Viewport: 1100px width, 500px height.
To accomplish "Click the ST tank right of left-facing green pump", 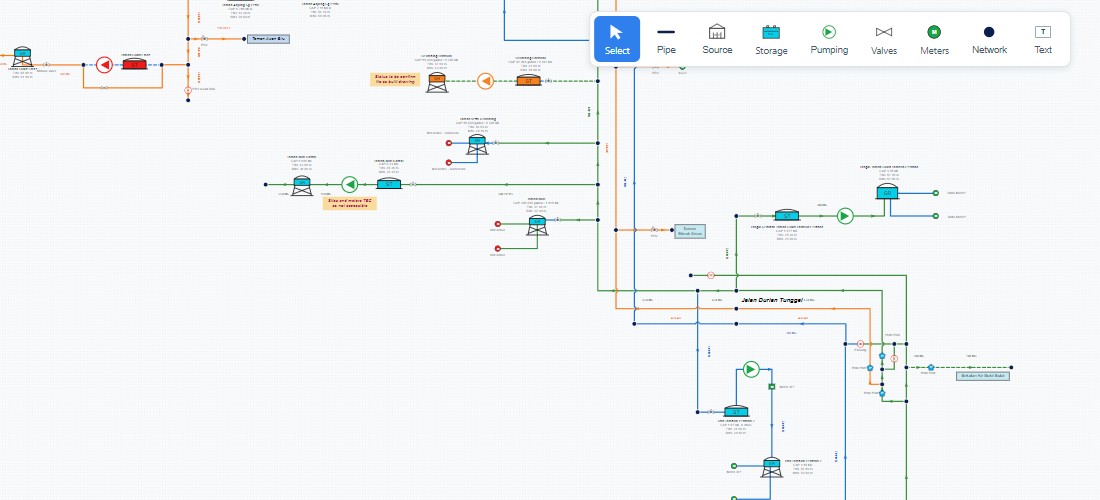I will (x=389, y=184).
